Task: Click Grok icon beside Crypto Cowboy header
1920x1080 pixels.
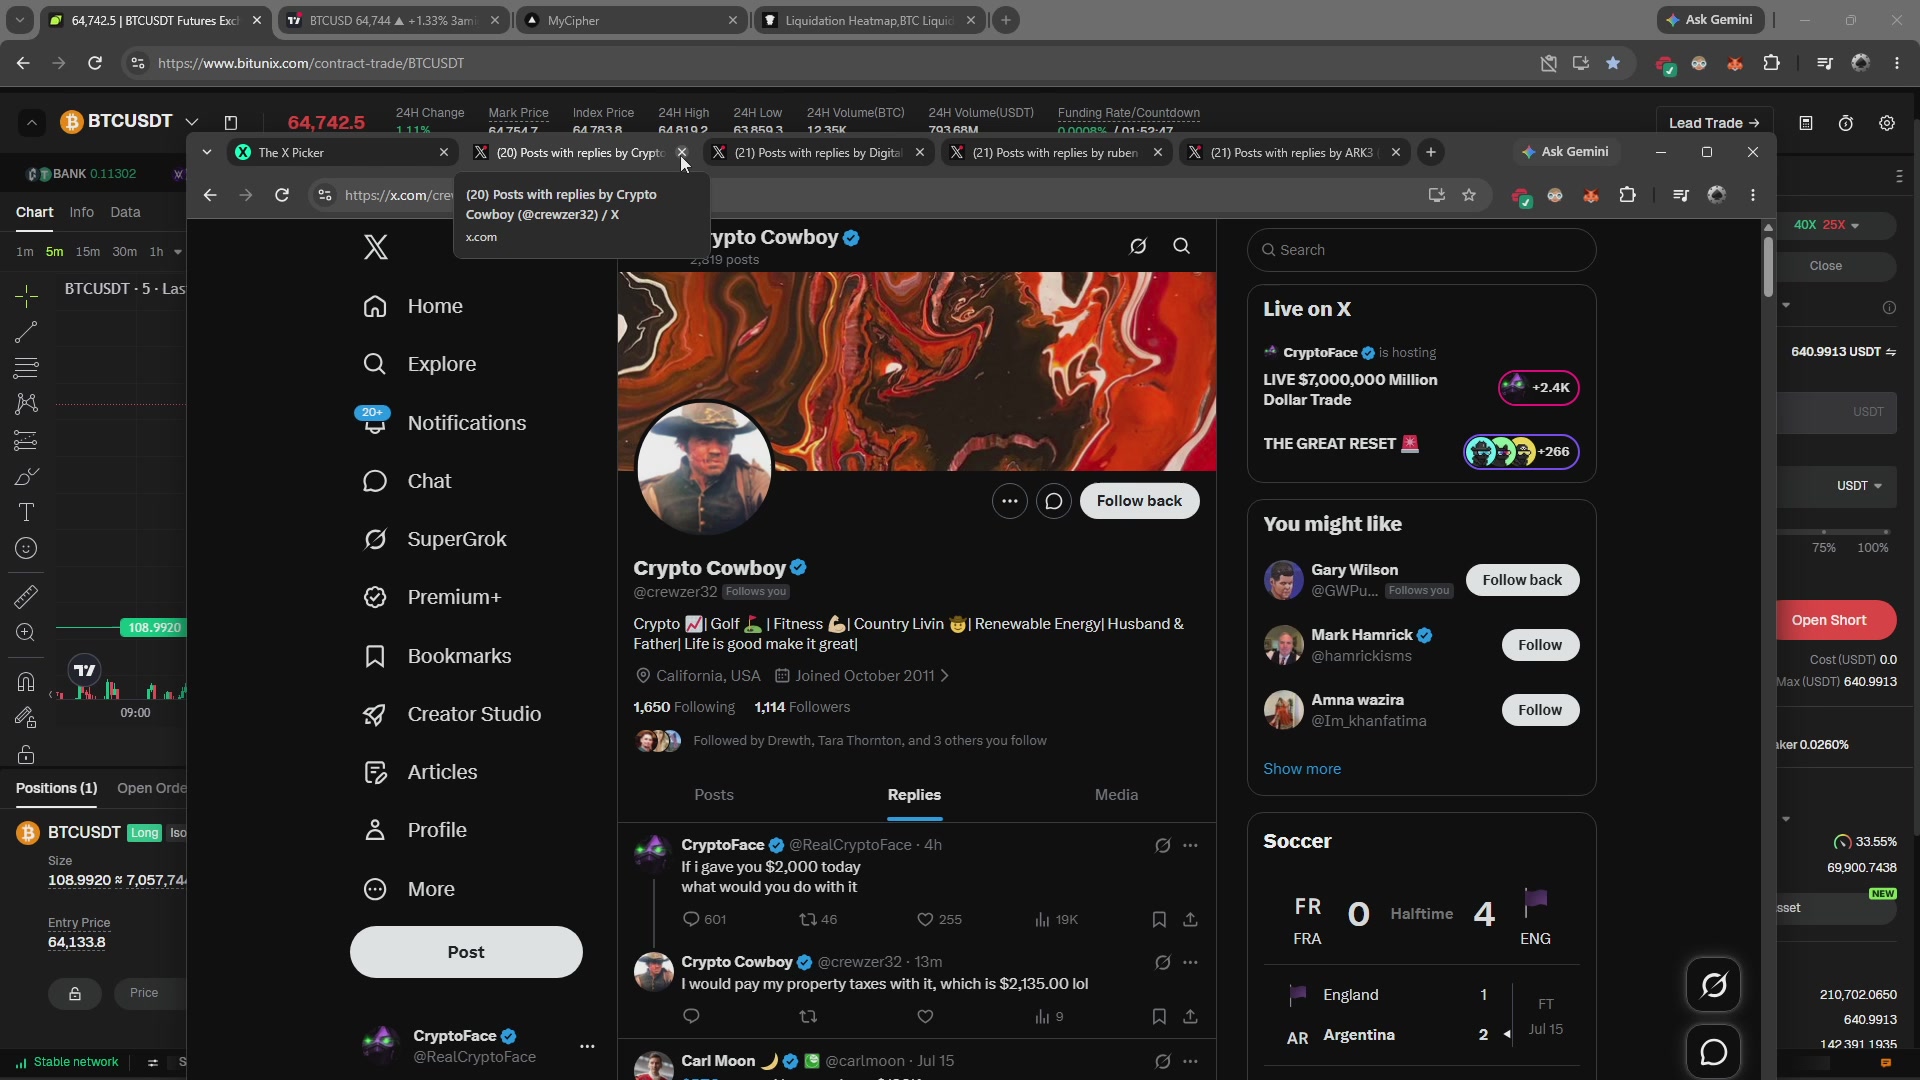Action: coord(1138,246)
